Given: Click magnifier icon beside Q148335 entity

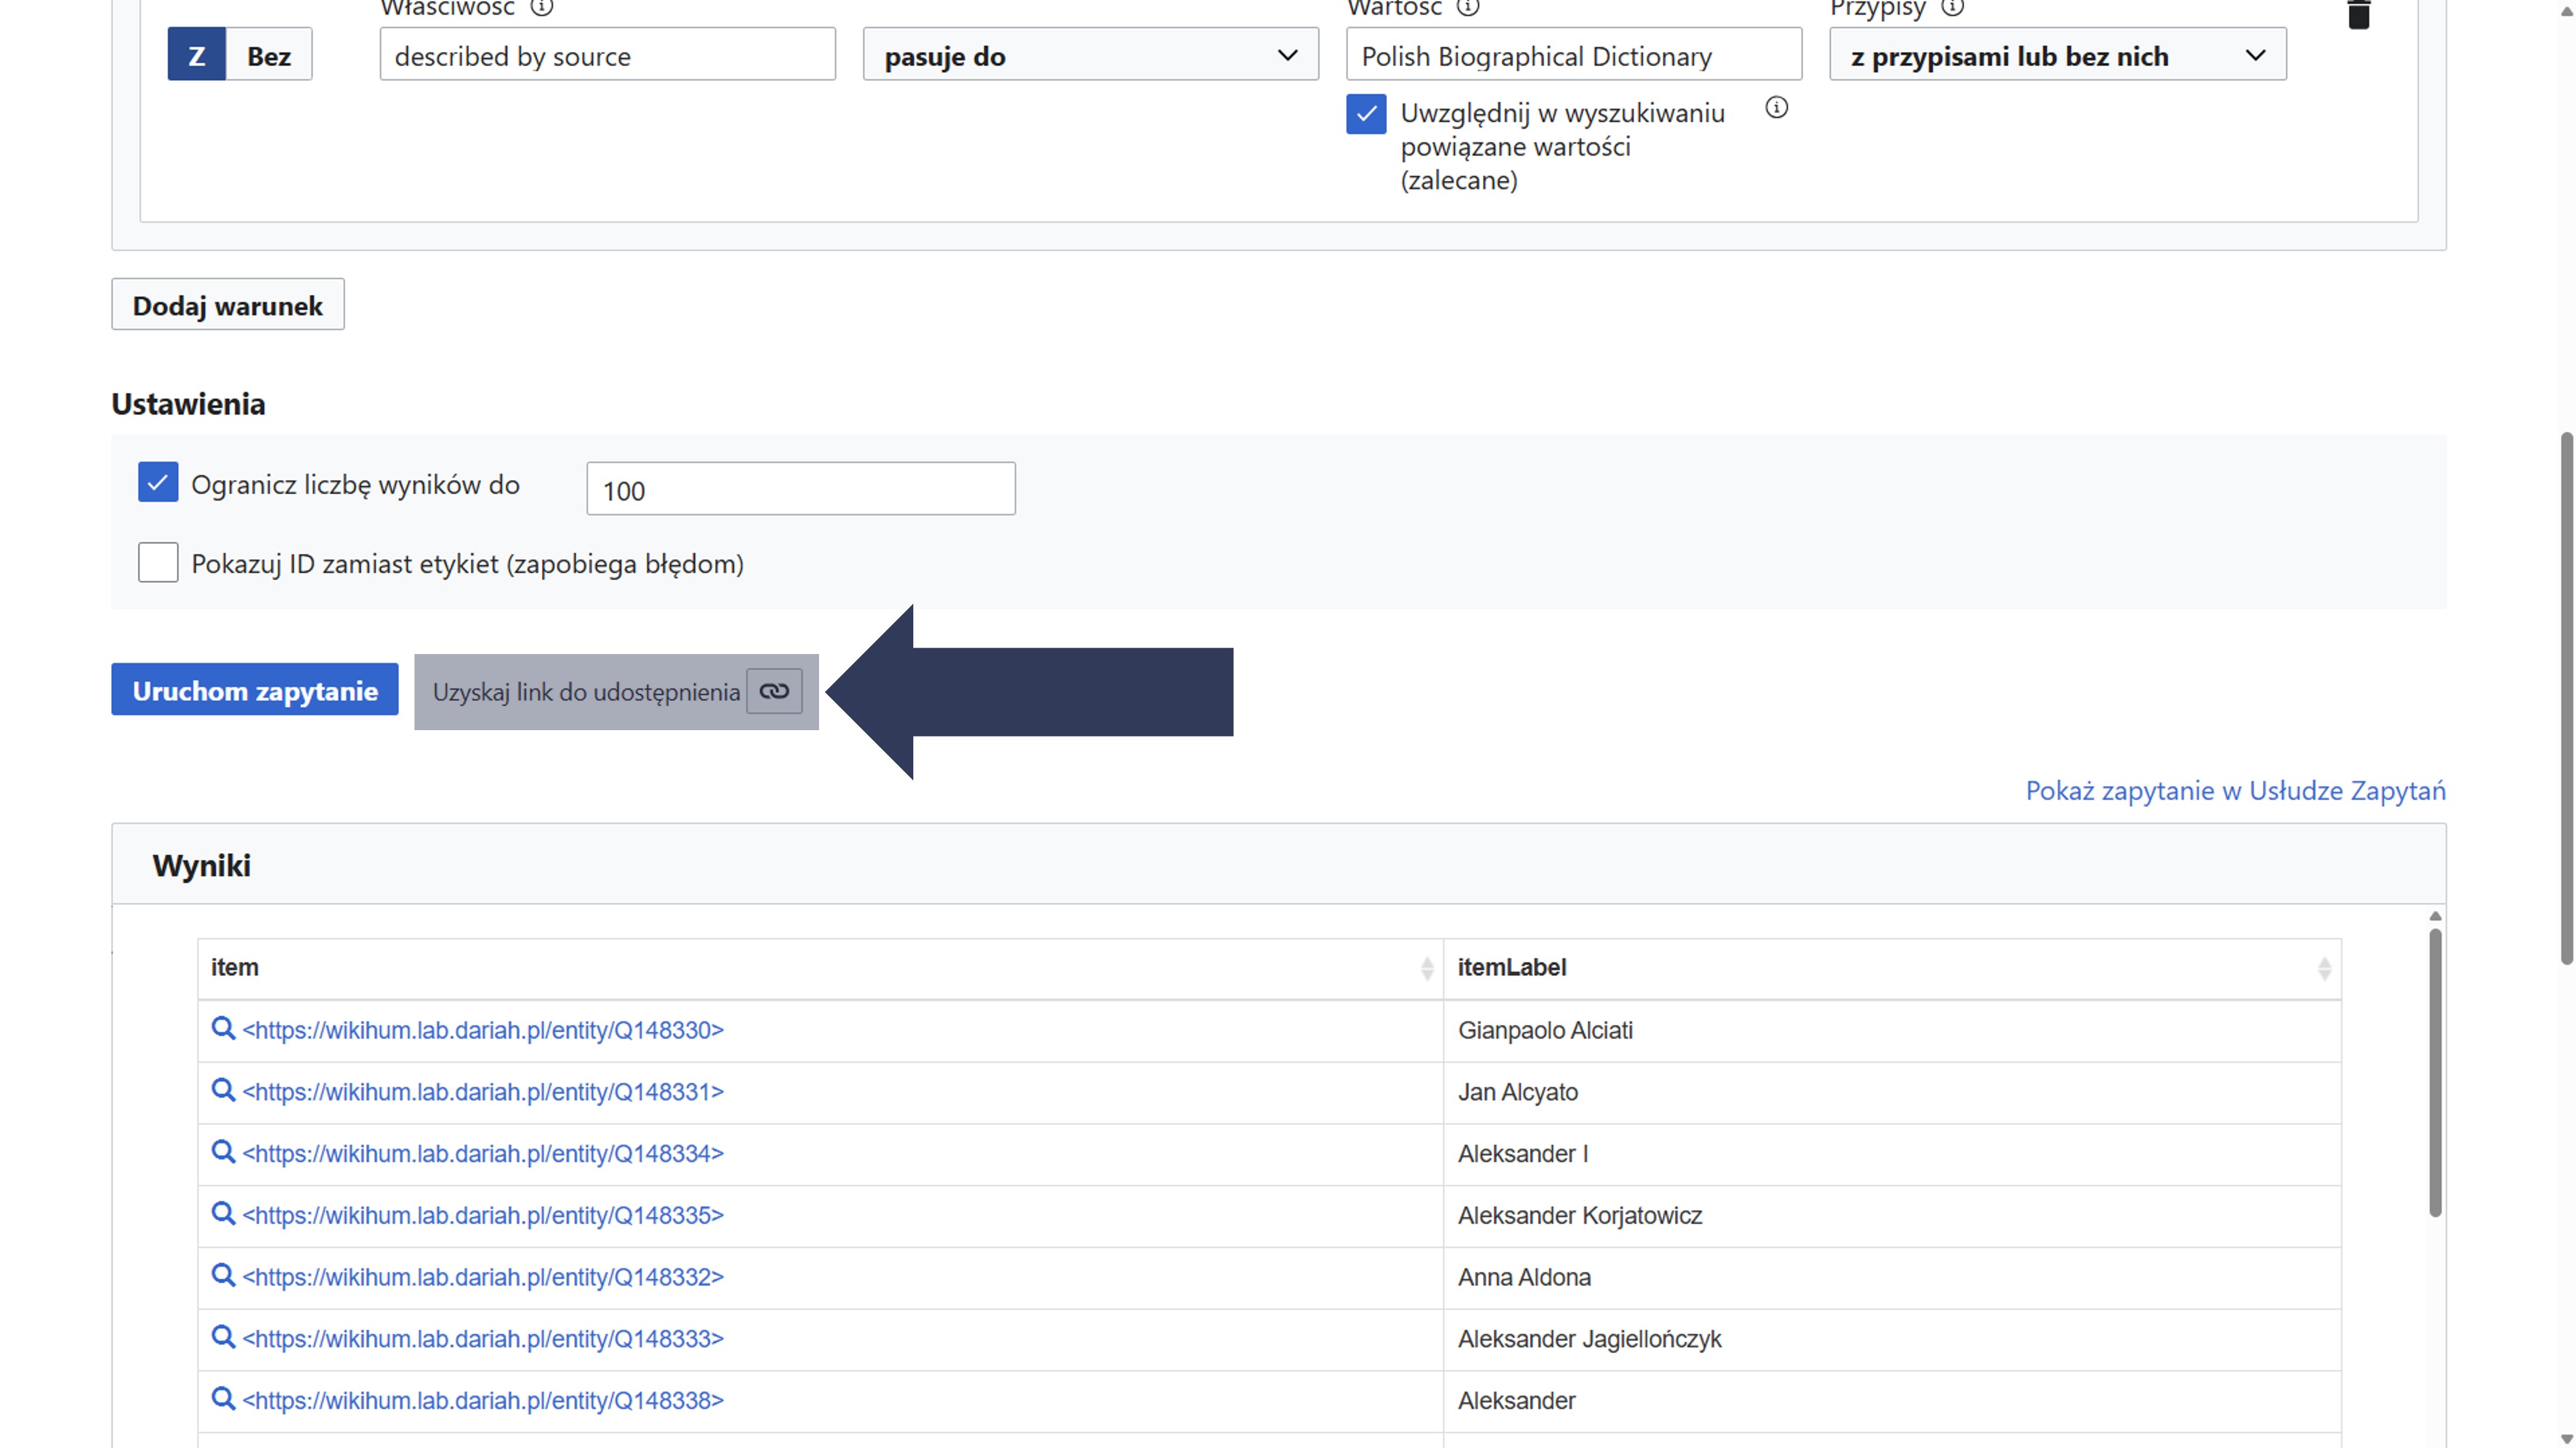Looking at the screenshot, I should point(223,1213).
